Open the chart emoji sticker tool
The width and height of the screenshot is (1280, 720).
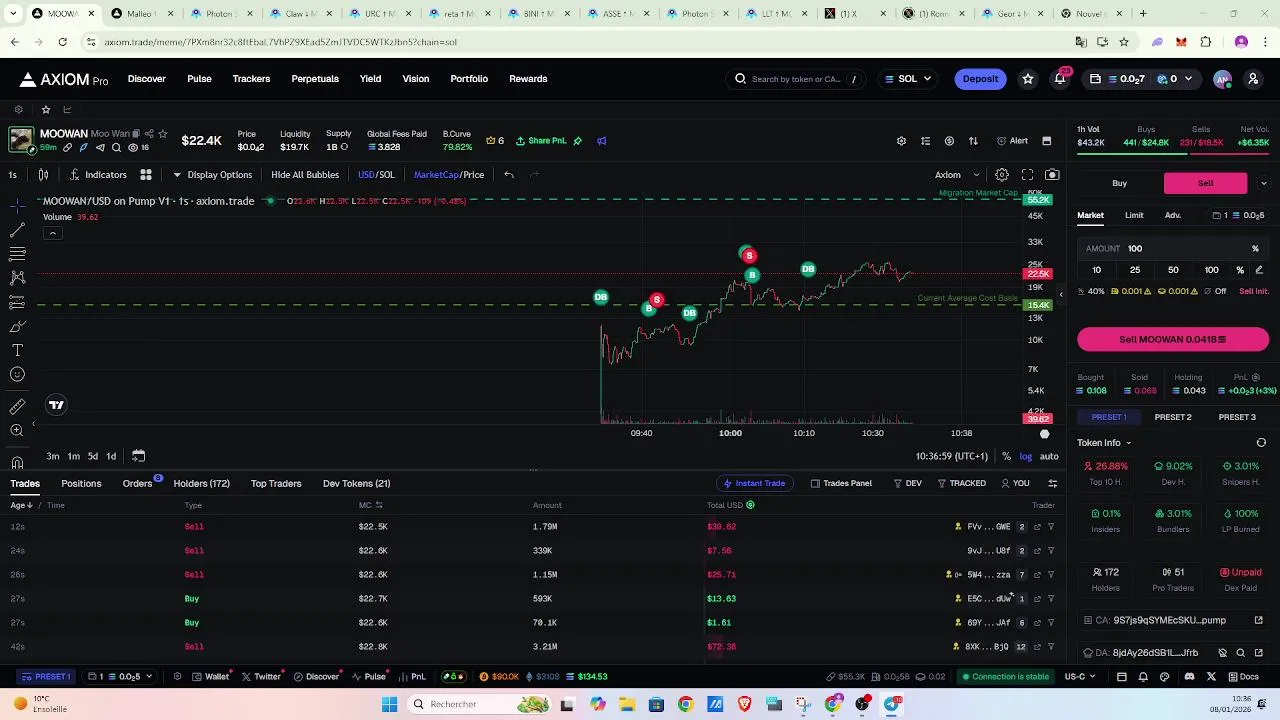point(17,374)
